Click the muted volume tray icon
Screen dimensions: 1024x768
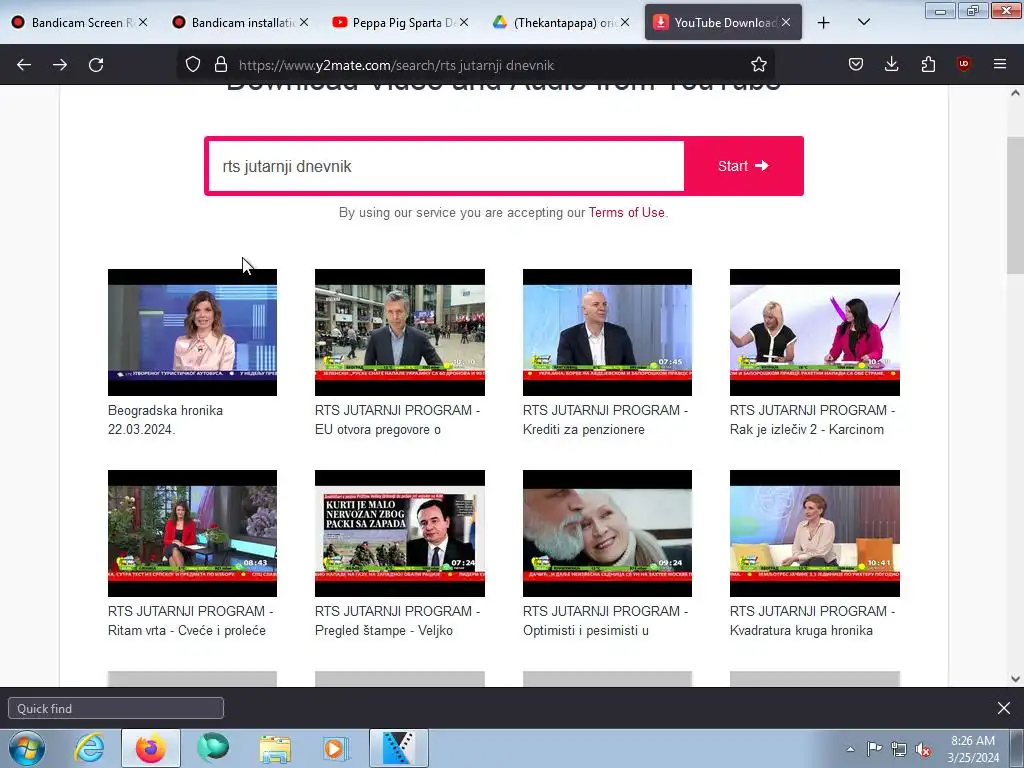[923, 750]
